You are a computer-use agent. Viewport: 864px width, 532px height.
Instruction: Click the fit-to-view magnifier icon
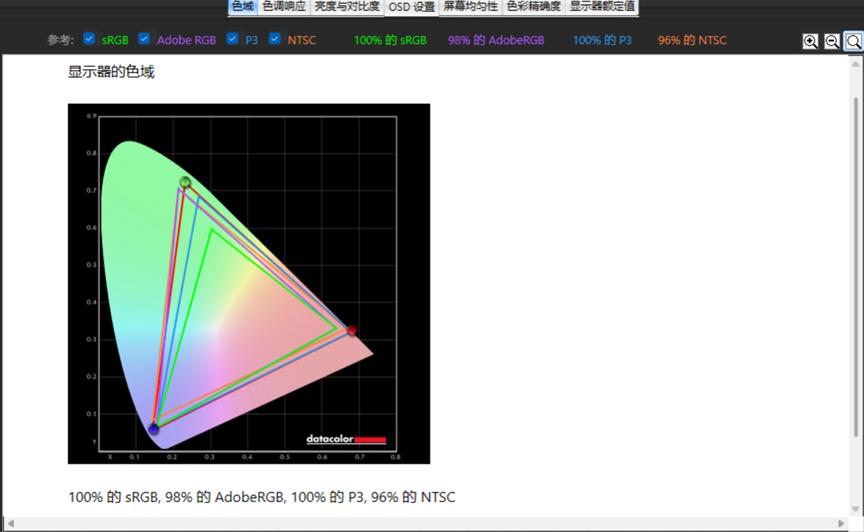point(853,41)
